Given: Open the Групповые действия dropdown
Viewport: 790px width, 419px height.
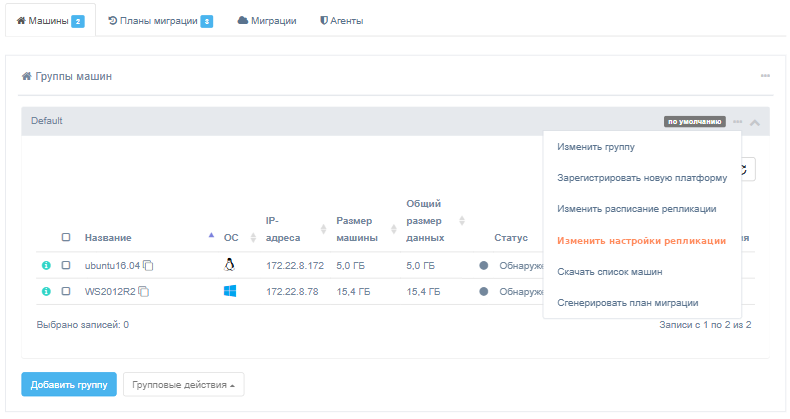Looking at the screenshot, I should 183,385.
